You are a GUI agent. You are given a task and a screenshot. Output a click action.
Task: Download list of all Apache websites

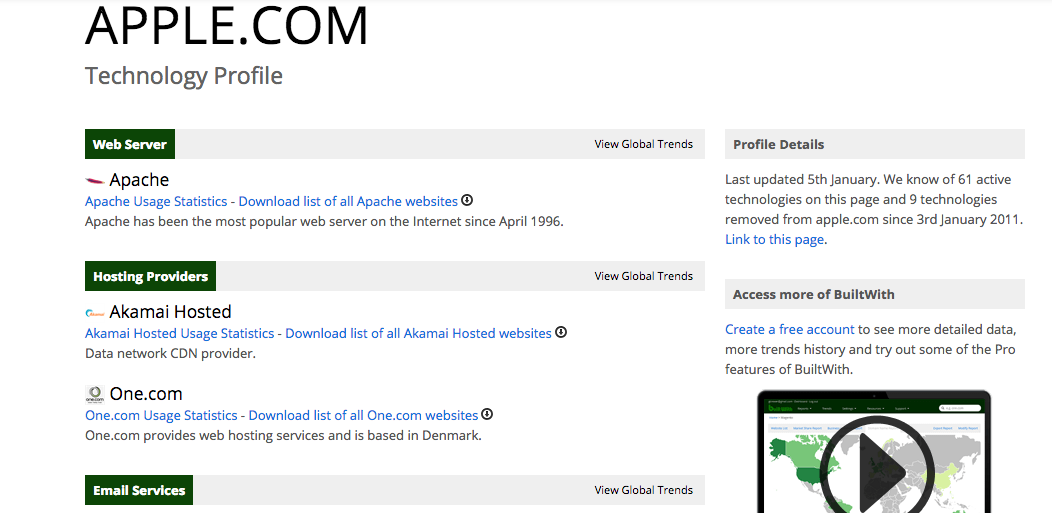click(x=348, y=201)
